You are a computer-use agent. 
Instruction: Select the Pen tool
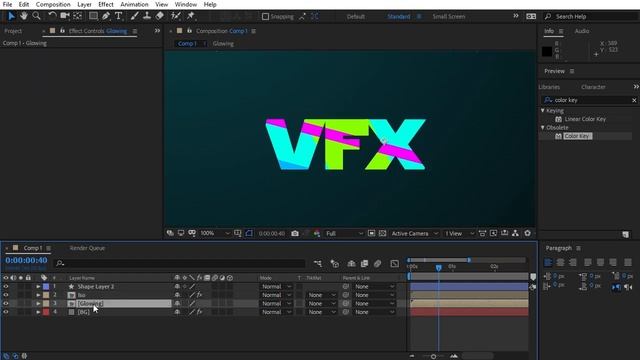pyautogui.click(x=106, y=16)
